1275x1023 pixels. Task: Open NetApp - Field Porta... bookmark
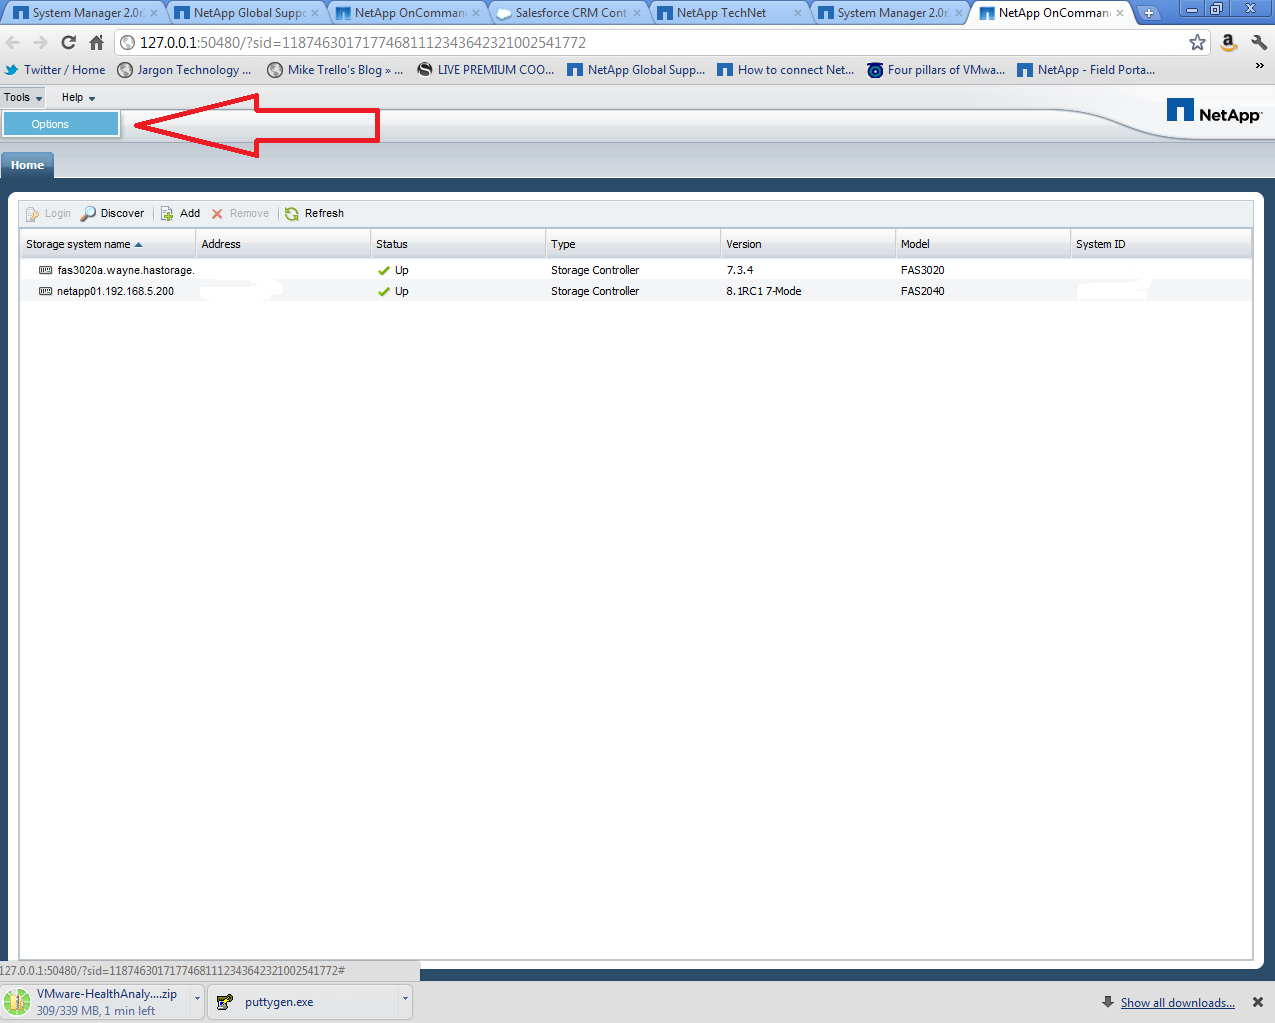(1086, 70)
